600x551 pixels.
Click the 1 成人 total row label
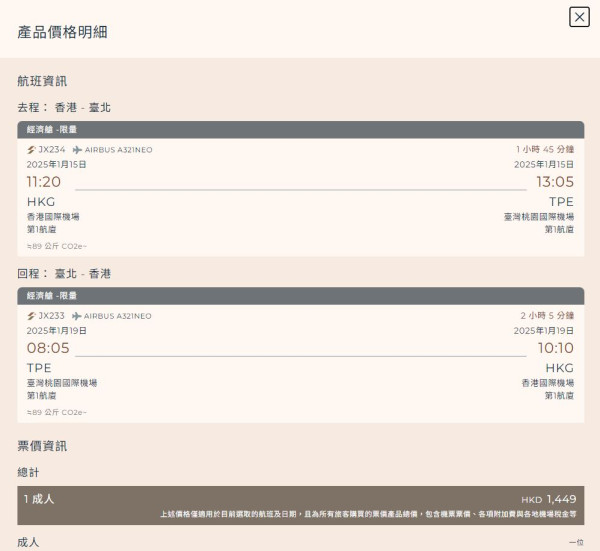[x=39, y=499]
